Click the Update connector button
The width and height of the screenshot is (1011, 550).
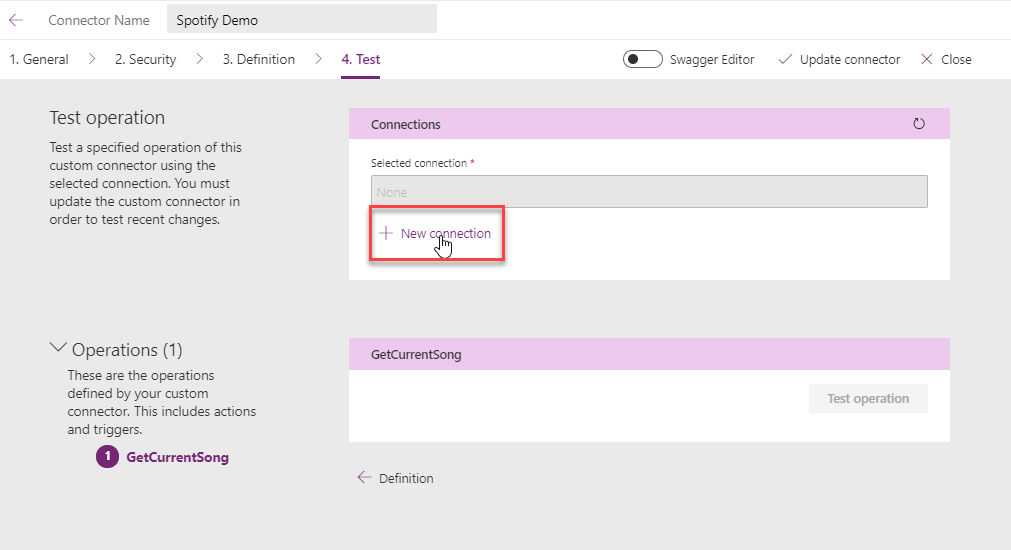point(849,59)
